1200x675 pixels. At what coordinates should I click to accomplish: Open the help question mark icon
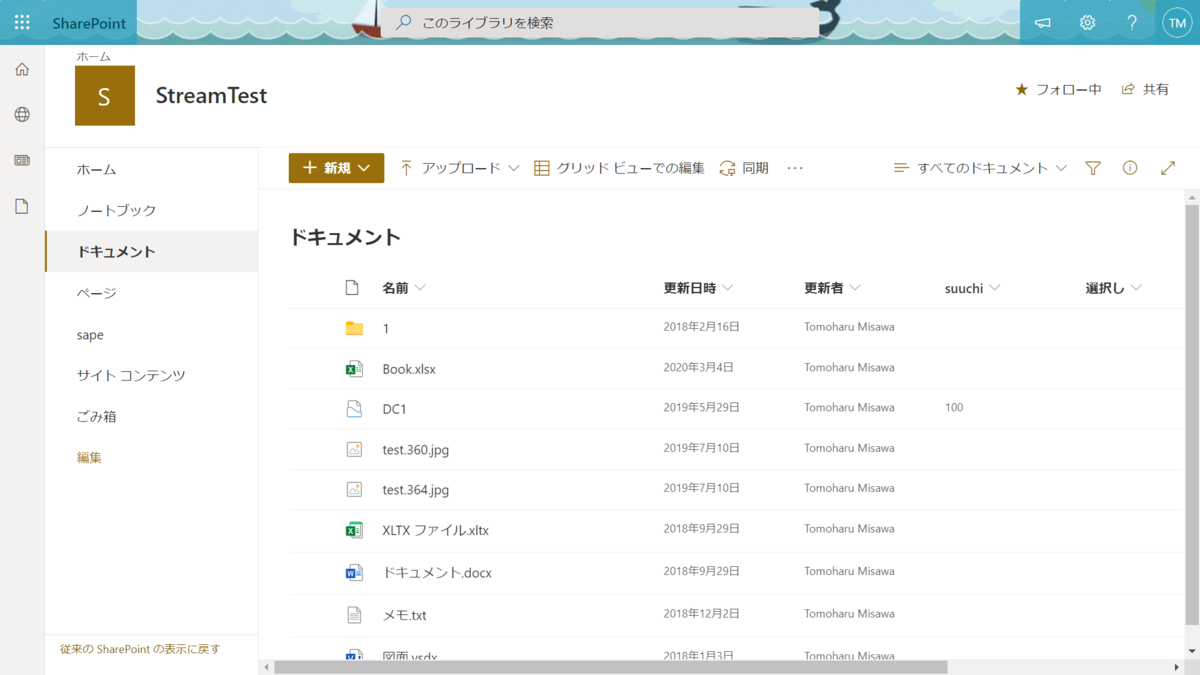tap(1132, 22)
